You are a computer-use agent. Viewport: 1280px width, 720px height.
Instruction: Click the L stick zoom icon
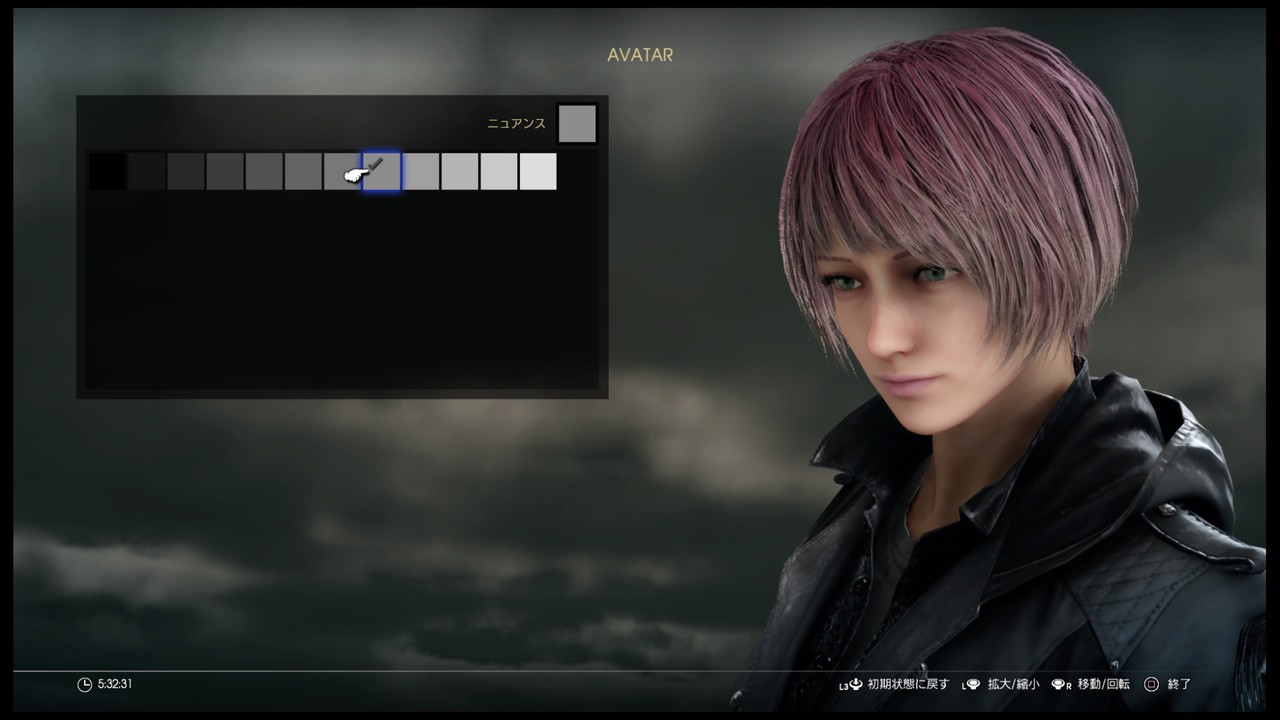coord(970,685)
